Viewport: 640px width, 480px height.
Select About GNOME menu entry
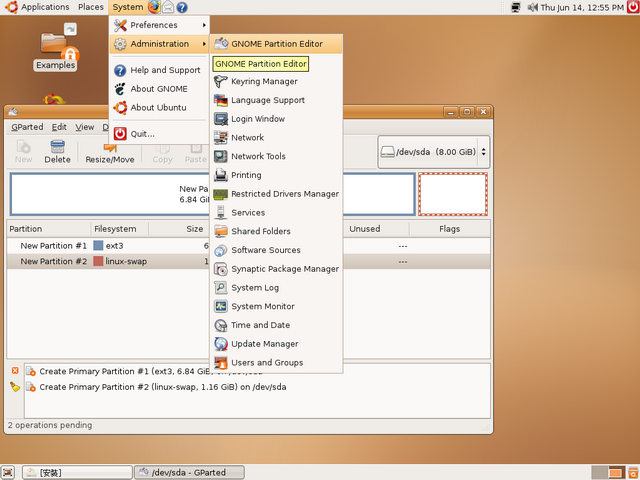click(x=160, y=89)
